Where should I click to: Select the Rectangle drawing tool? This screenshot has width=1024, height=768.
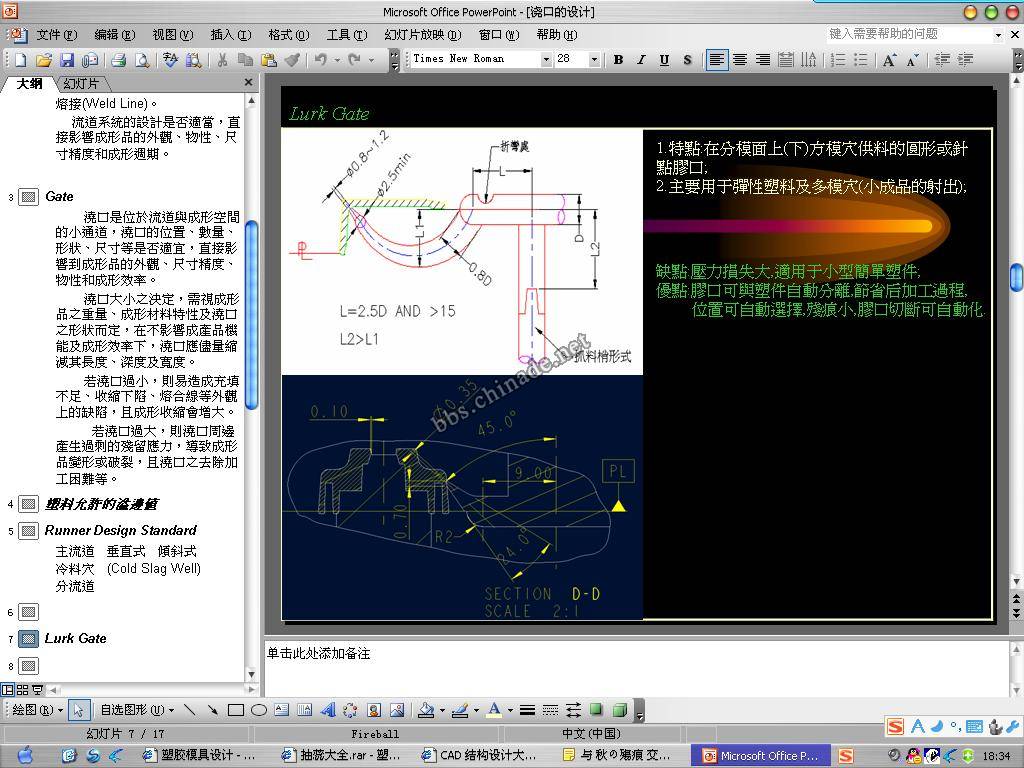click(x=236, y=710)
